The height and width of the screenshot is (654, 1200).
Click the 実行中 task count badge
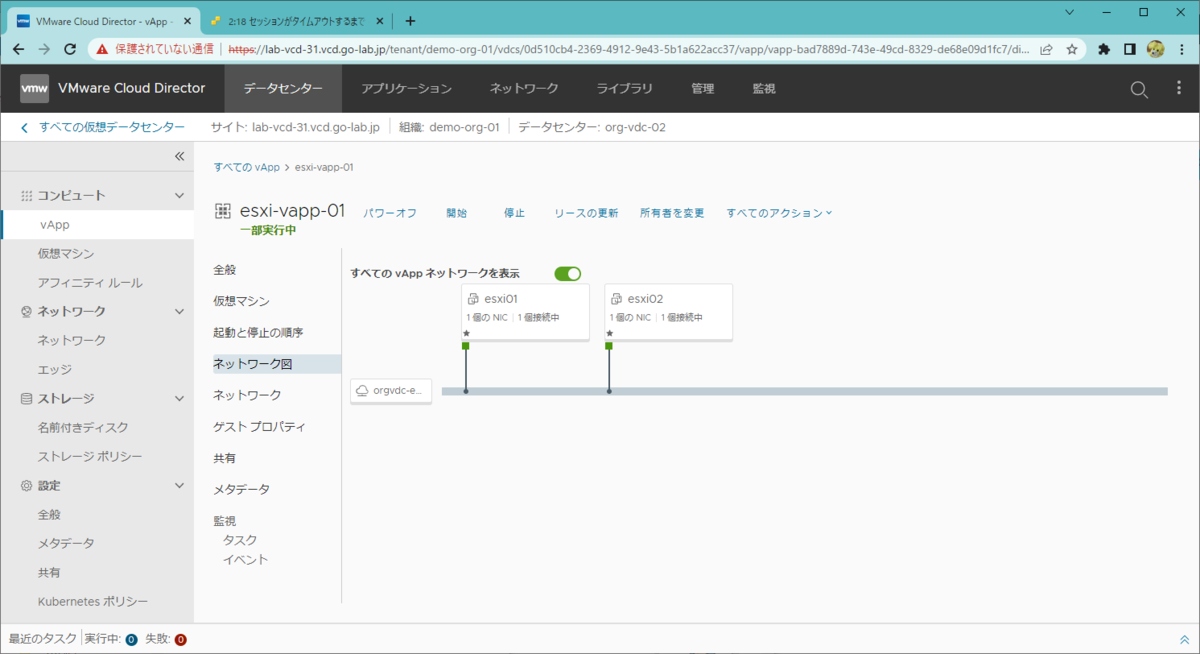[131, 639]
